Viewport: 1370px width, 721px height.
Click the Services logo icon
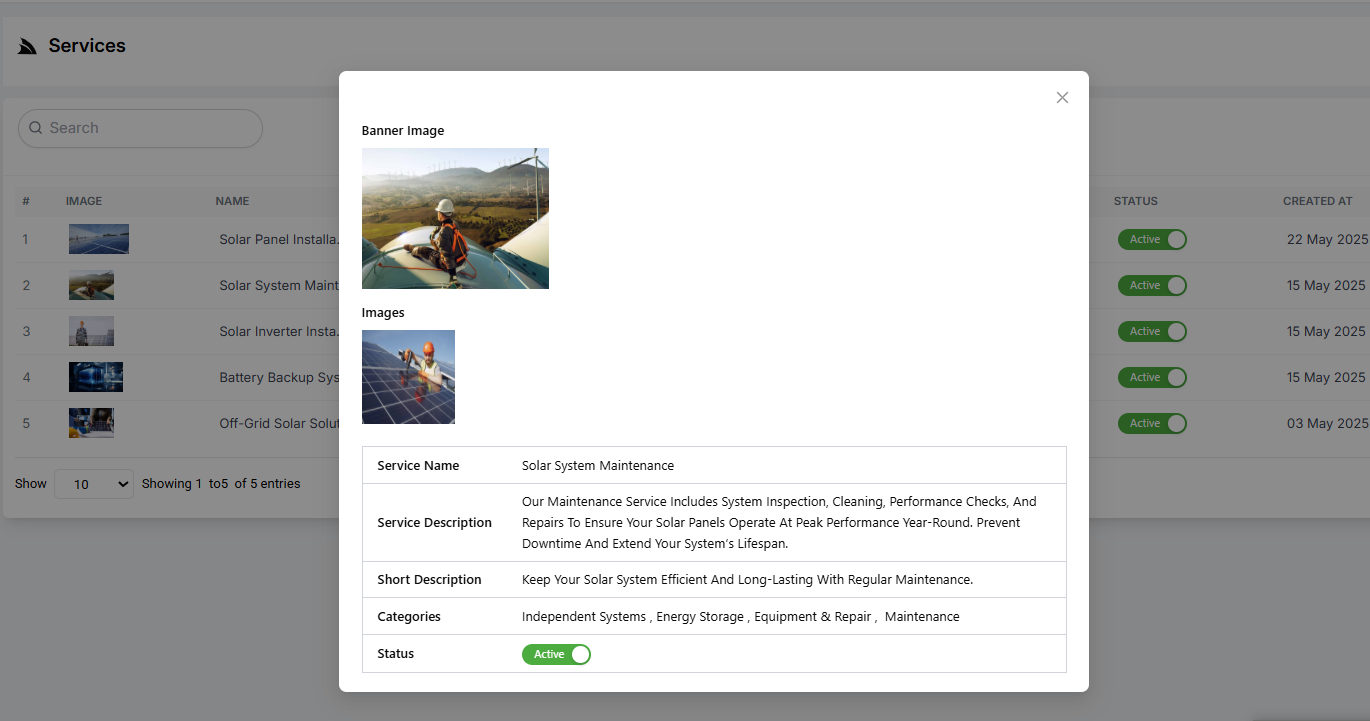point(27,46)
